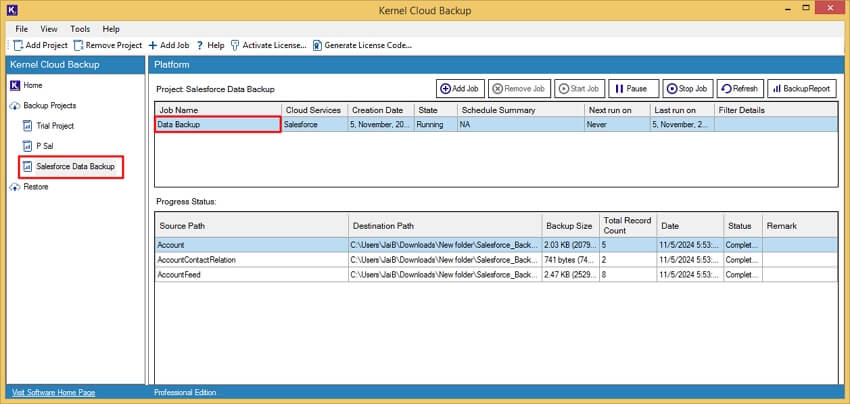This screenshot has height=404, width=850.
Task: Click the Next run on column header
Action: pyautogui.click(x=617, y=110)
